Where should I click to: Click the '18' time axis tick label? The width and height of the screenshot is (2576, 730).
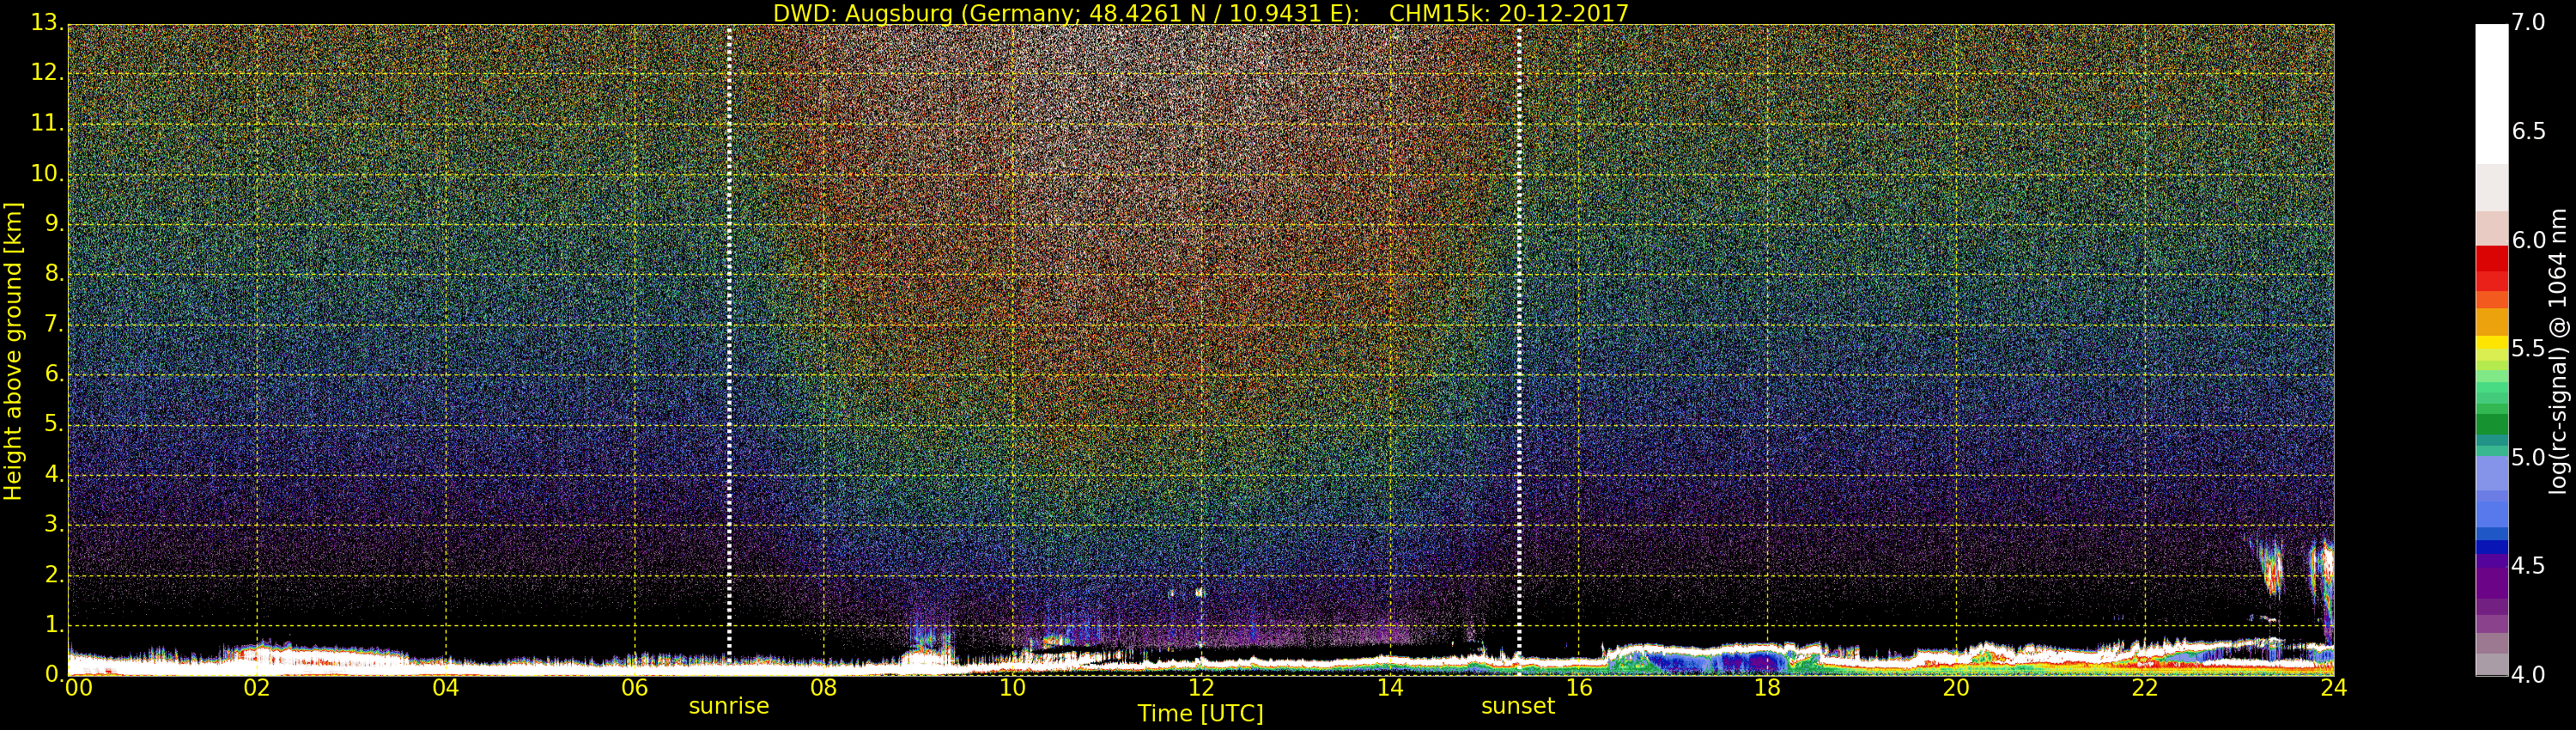(x=1768, y=688)
